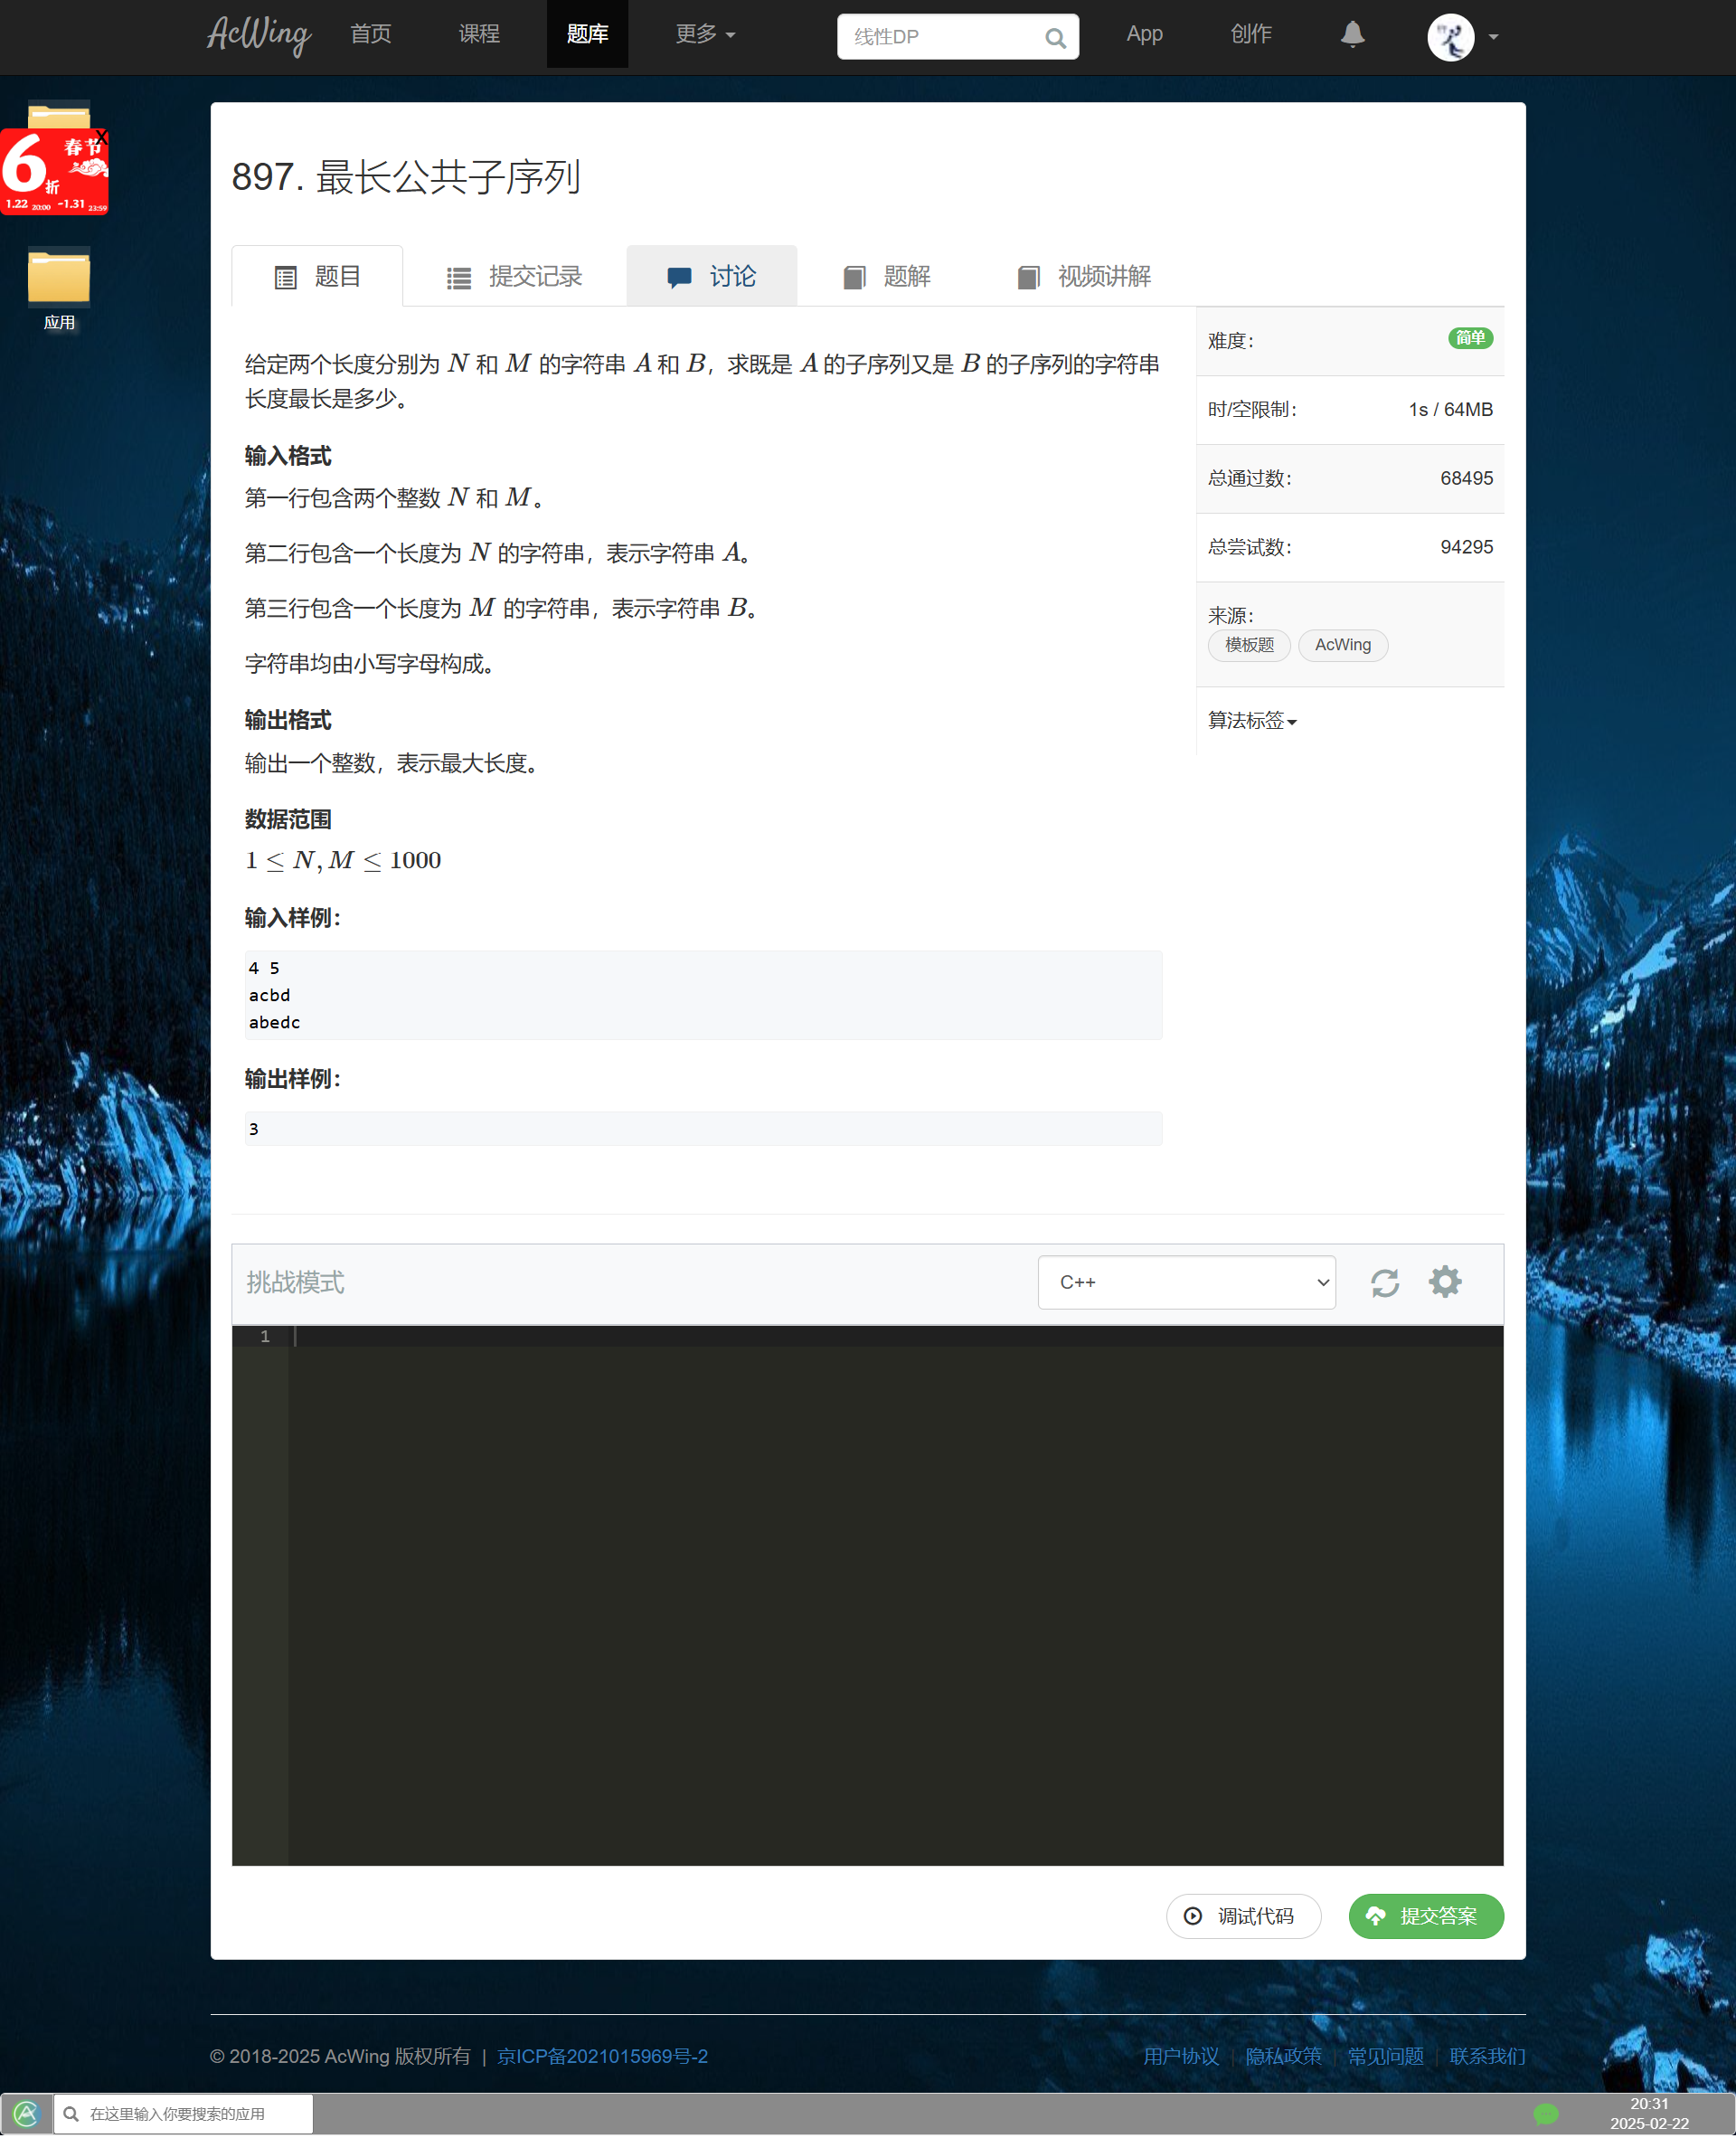Switch to the 题目 tab
The width and height of the screenshot is (1736, 2138).
[317, 276]
